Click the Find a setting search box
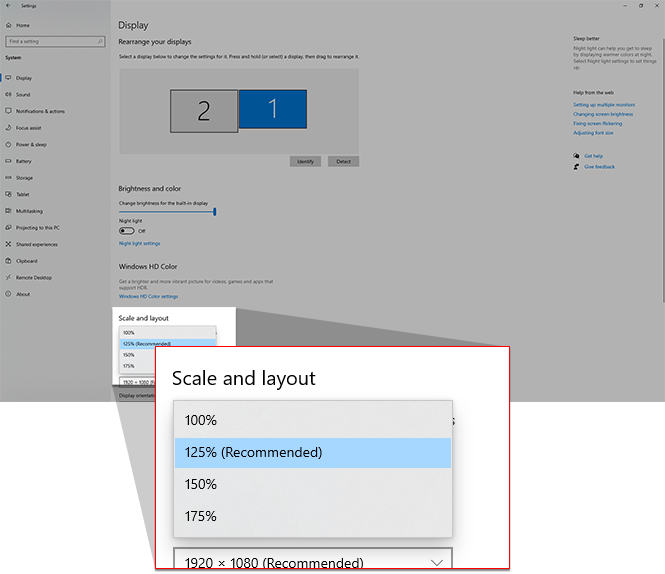665x574 pixels. 55,41
